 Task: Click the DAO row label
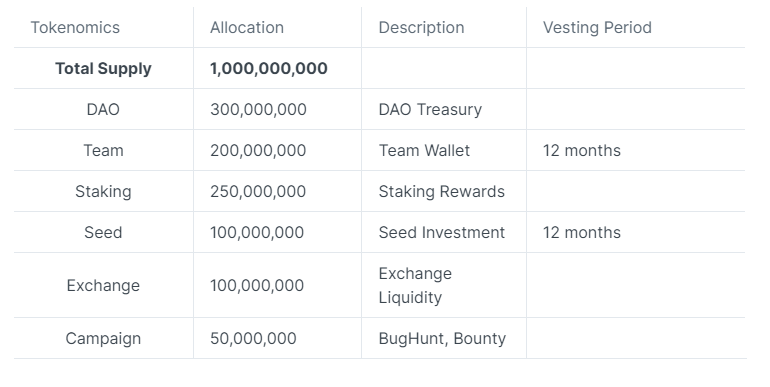[x=103, y=110]
